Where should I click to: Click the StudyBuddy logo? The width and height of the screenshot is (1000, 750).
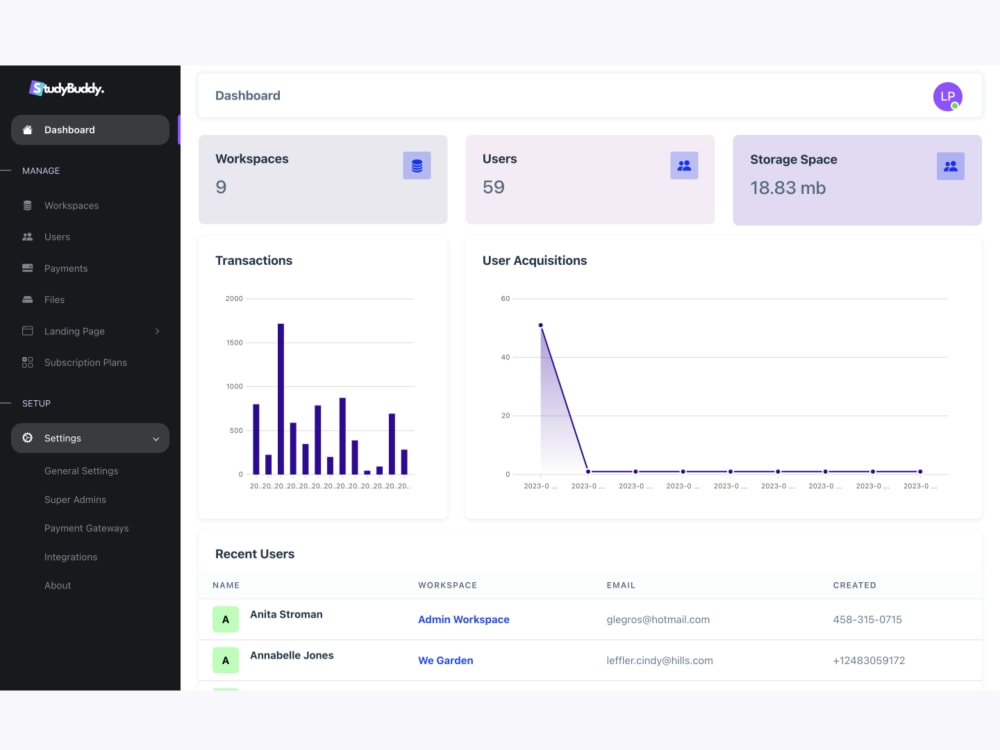click(66, 89)
